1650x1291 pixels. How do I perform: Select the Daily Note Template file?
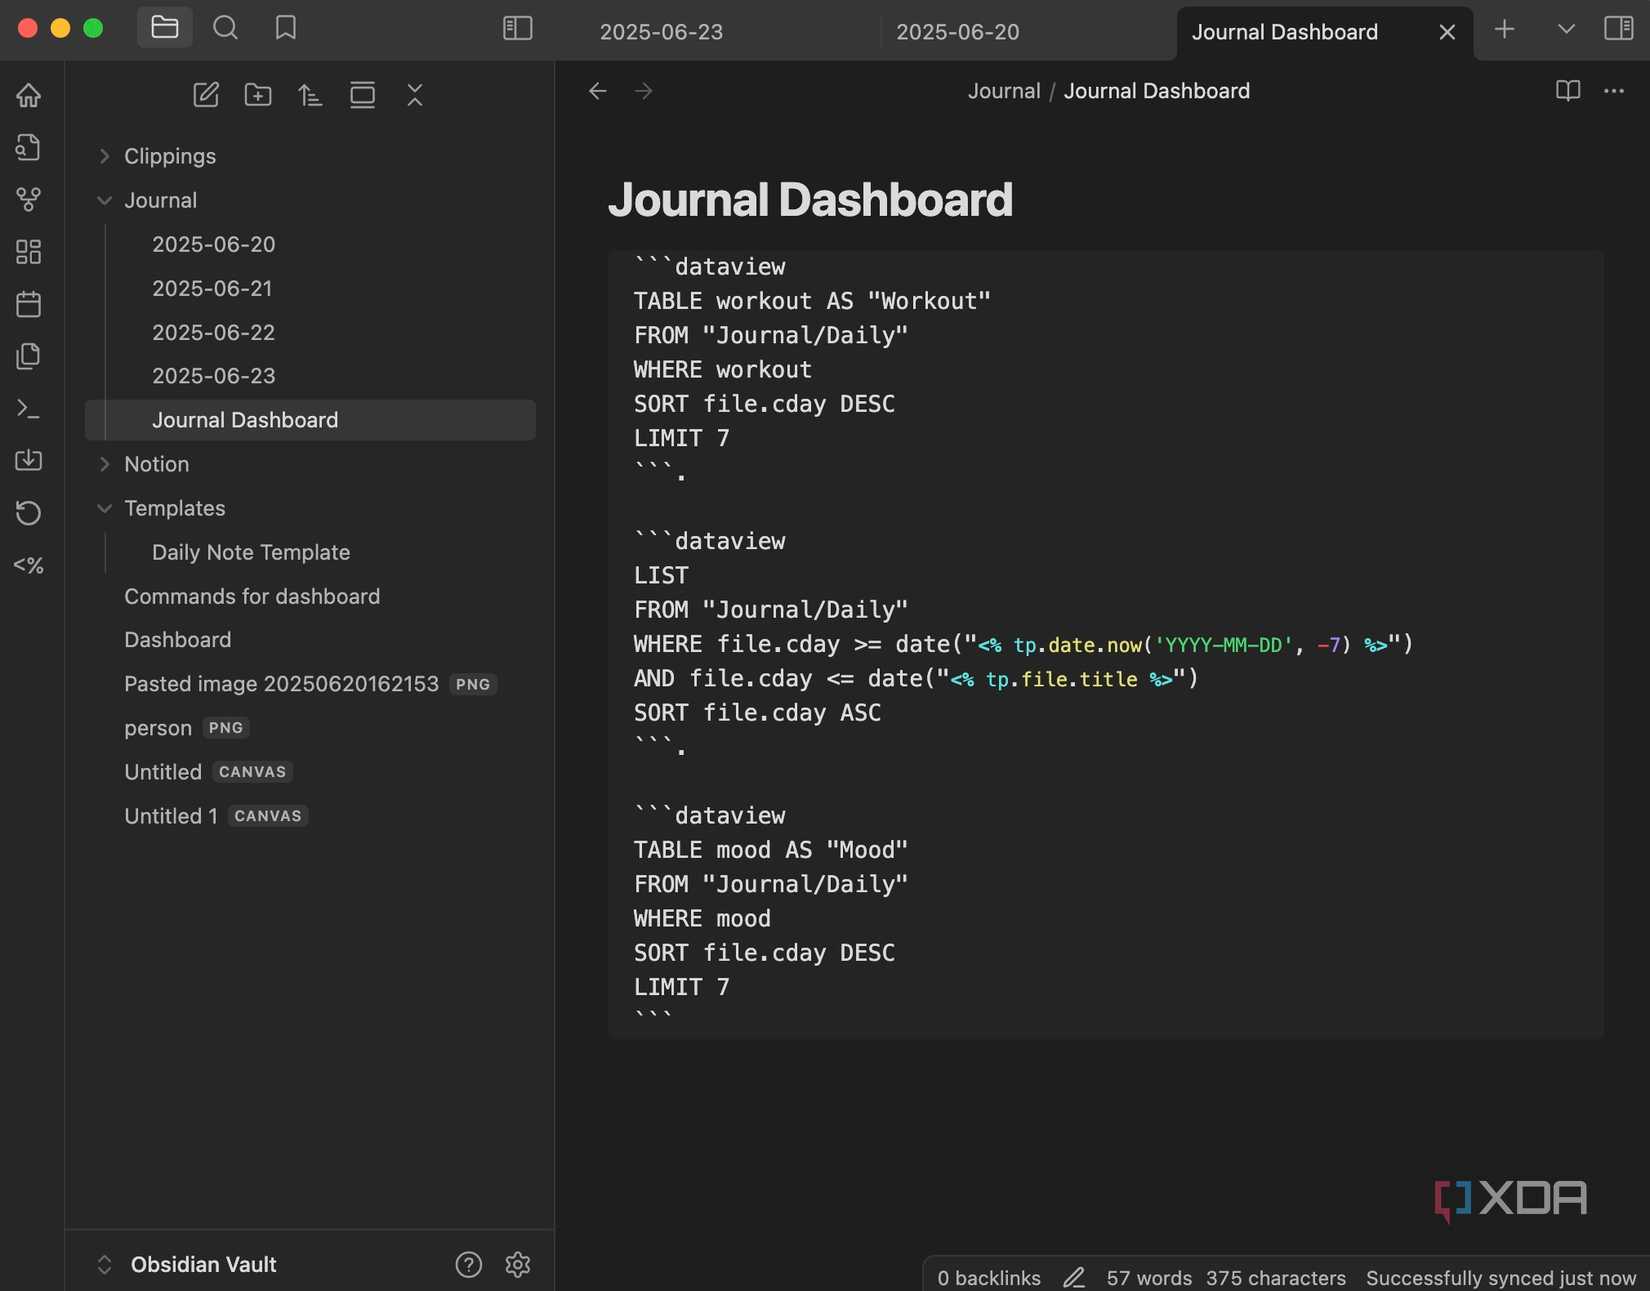click(x=250, y=552)
